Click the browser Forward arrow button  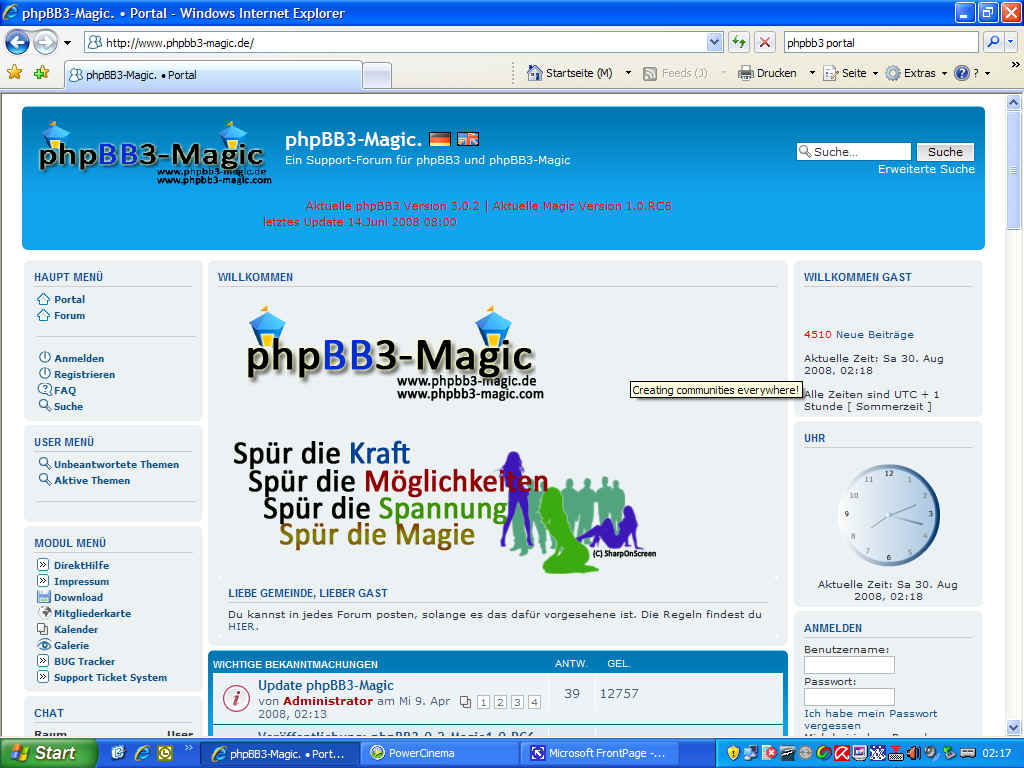pyautogui.click(x=45, y=42)
